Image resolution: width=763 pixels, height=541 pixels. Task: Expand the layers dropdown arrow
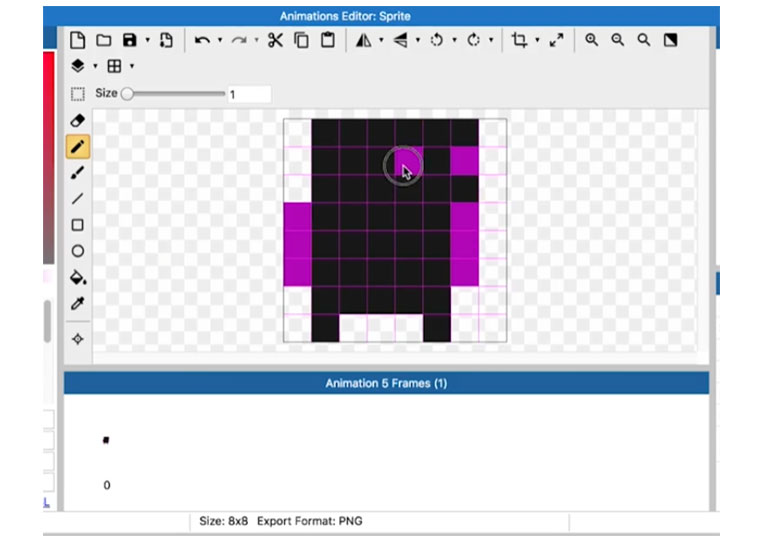click(x=95, y=66)
